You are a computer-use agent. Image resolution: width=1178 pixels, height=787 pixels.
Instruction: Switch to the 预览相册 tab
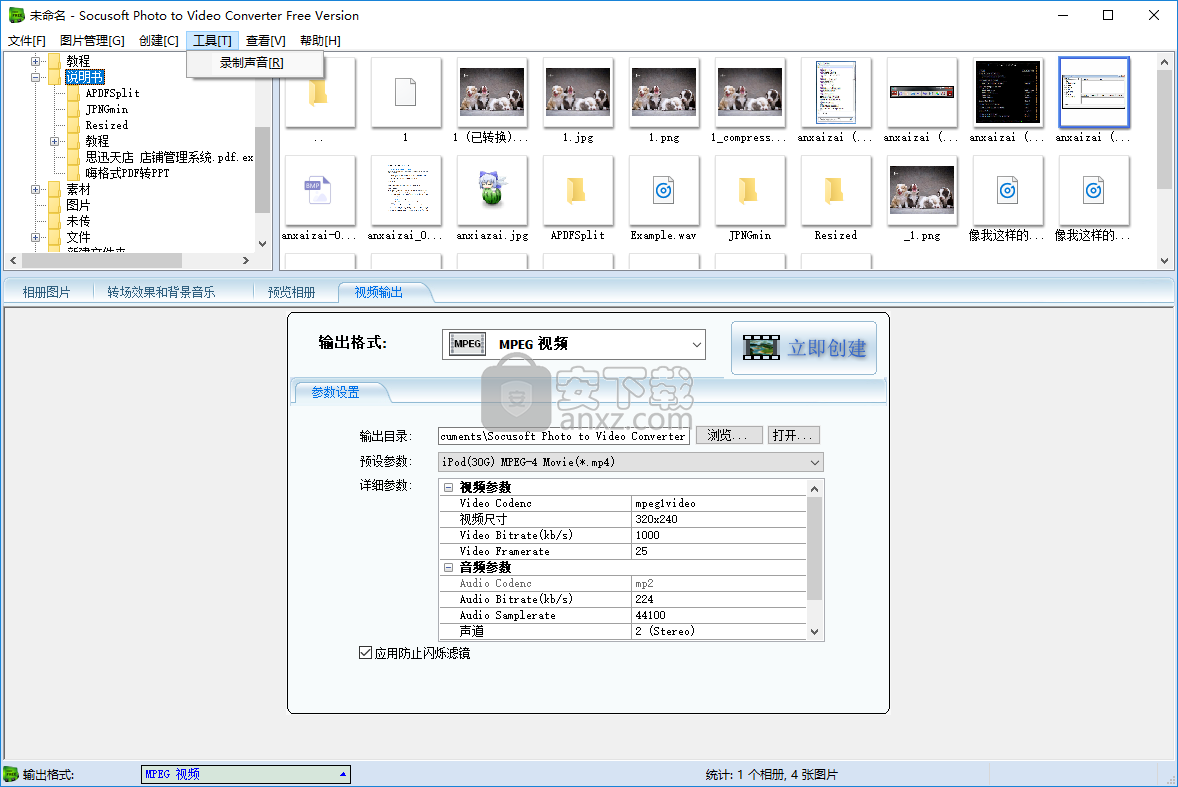point(291,292)
